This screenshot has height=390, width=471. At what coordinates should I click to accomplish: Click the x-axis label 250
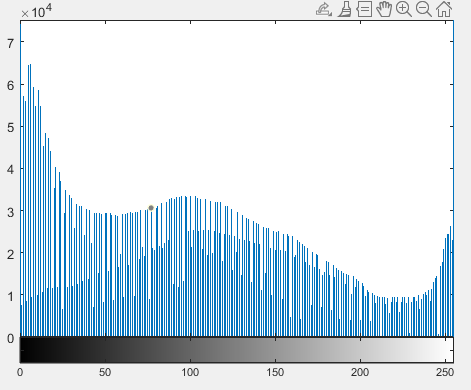click(x=445, y=372)
